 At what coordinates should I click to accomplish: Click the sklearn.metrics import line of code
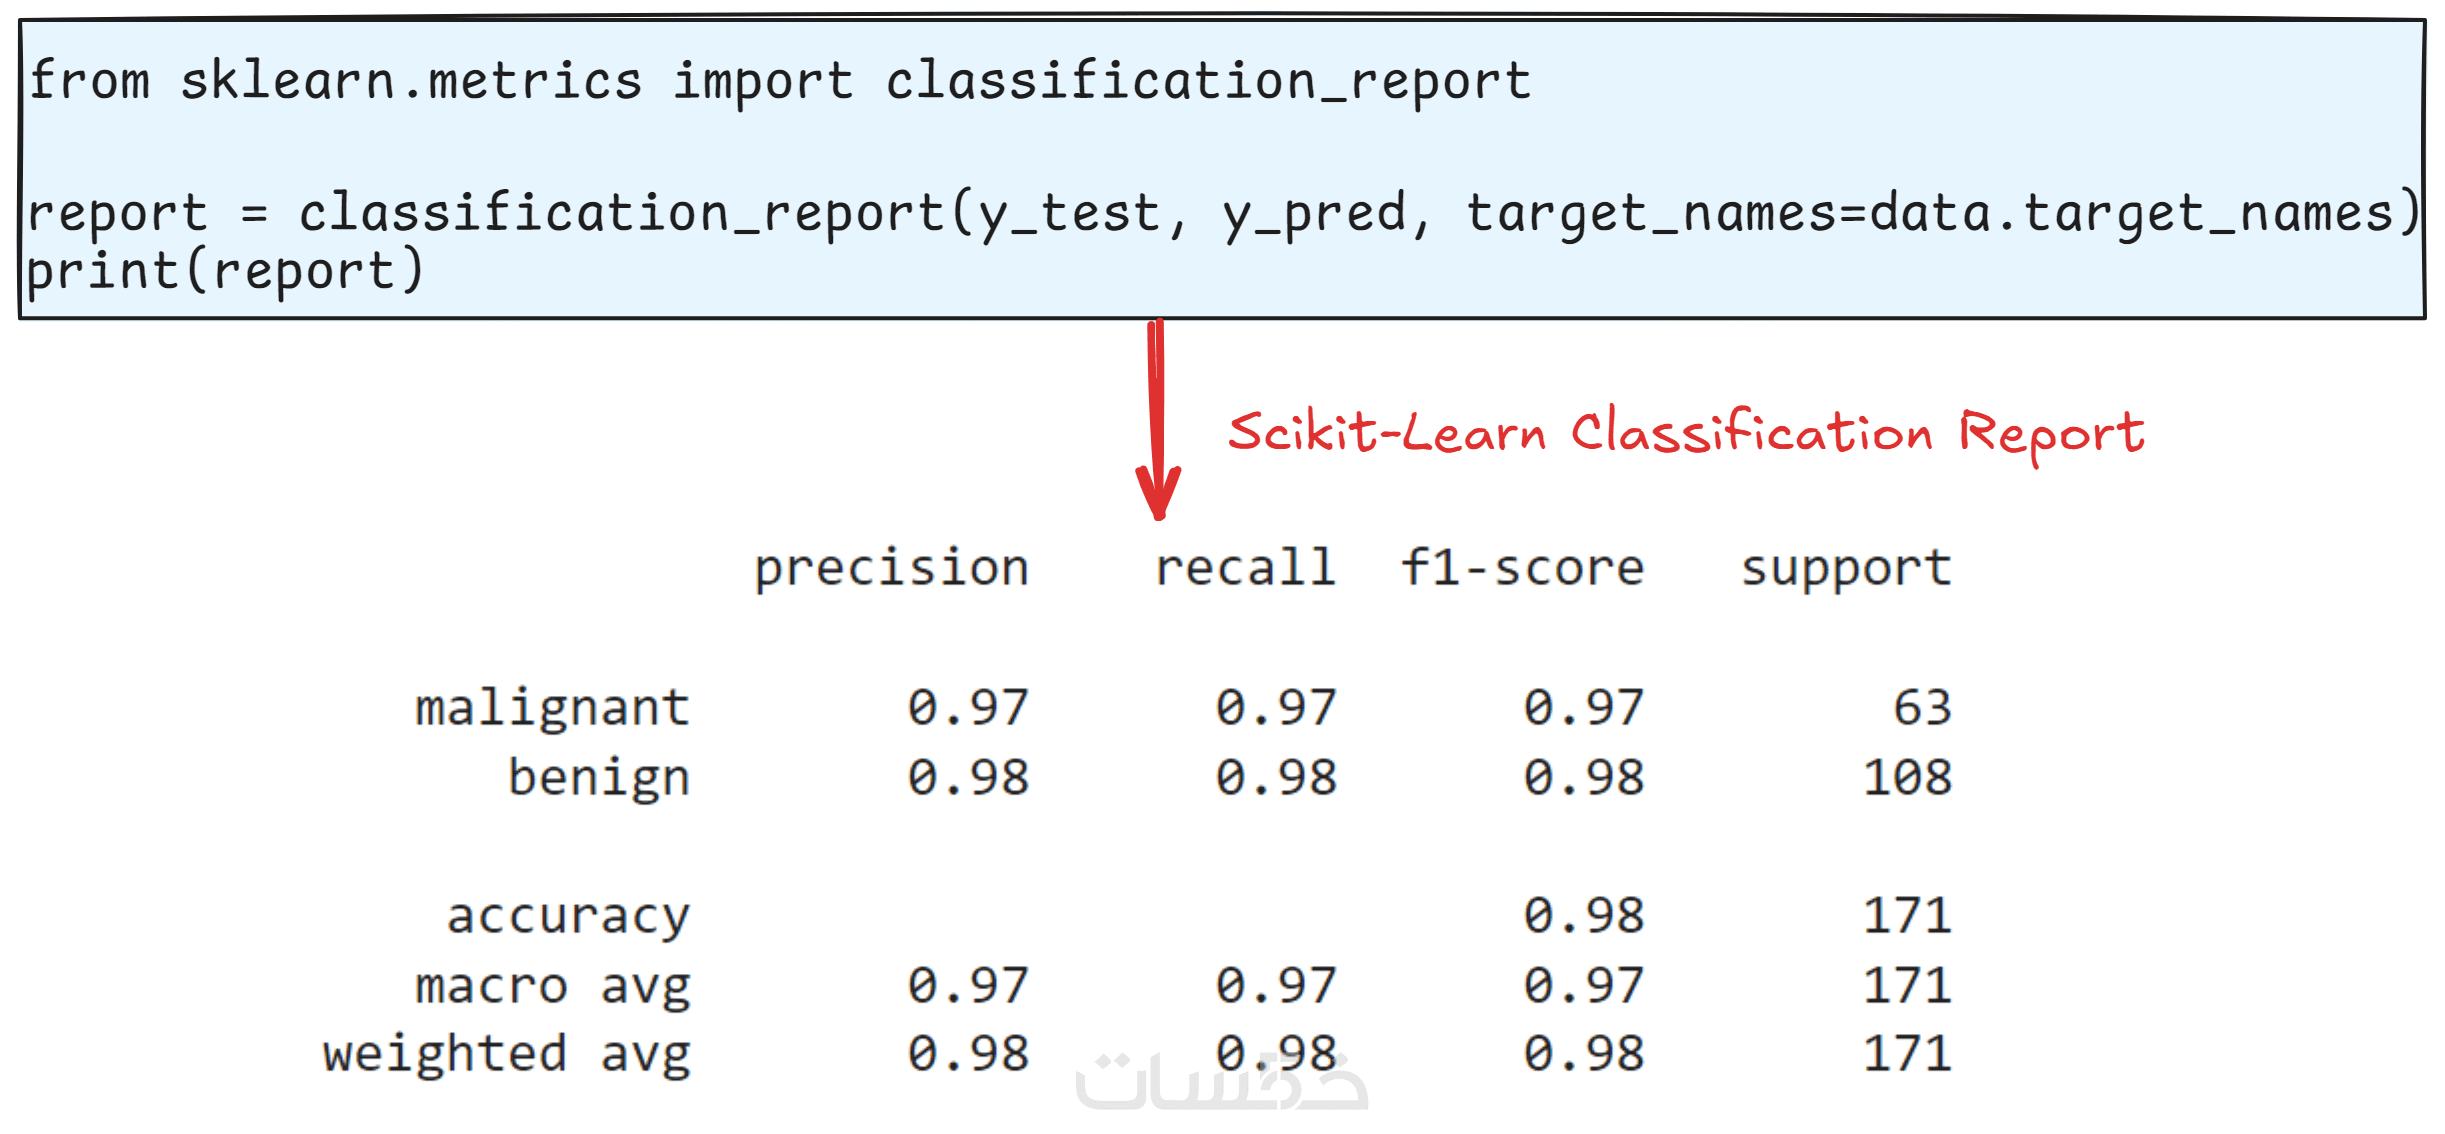click(x=780, y=82)
